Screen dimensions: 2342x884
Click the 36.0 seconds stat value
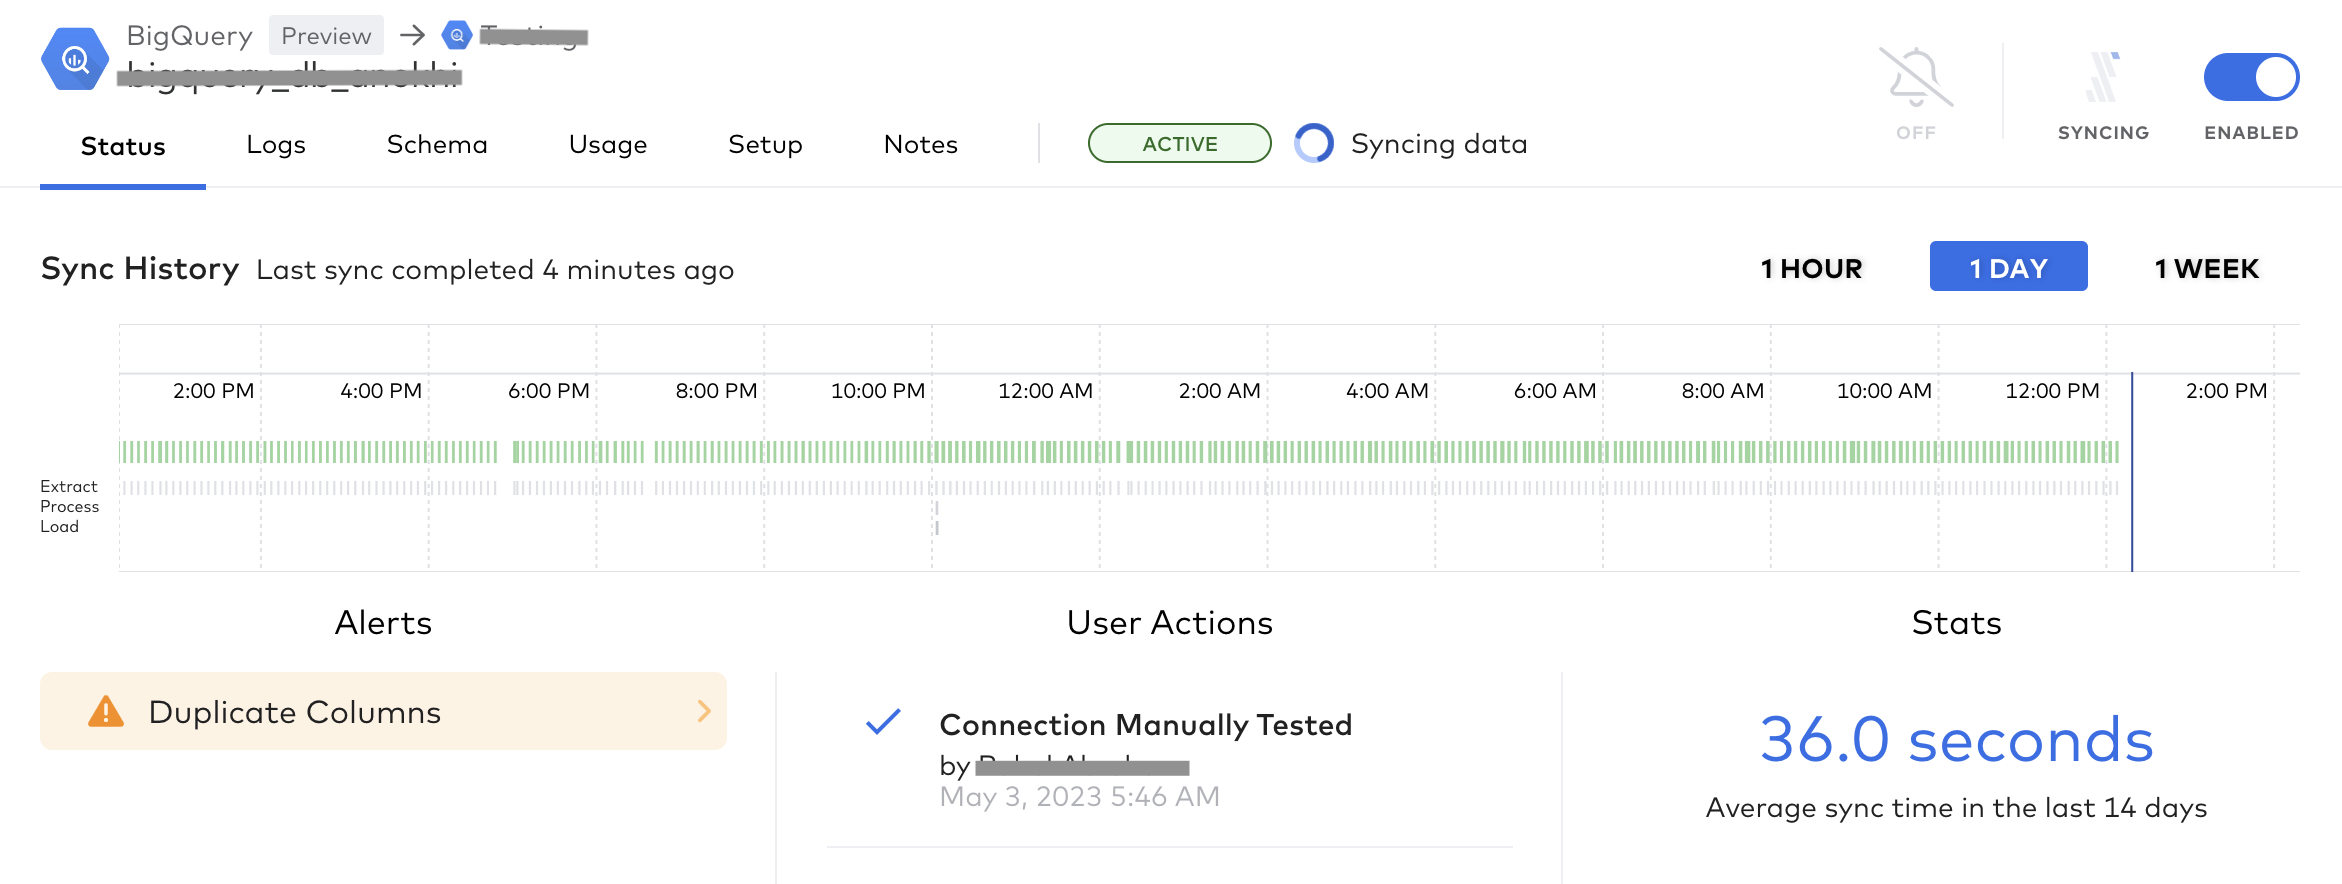1956,740
